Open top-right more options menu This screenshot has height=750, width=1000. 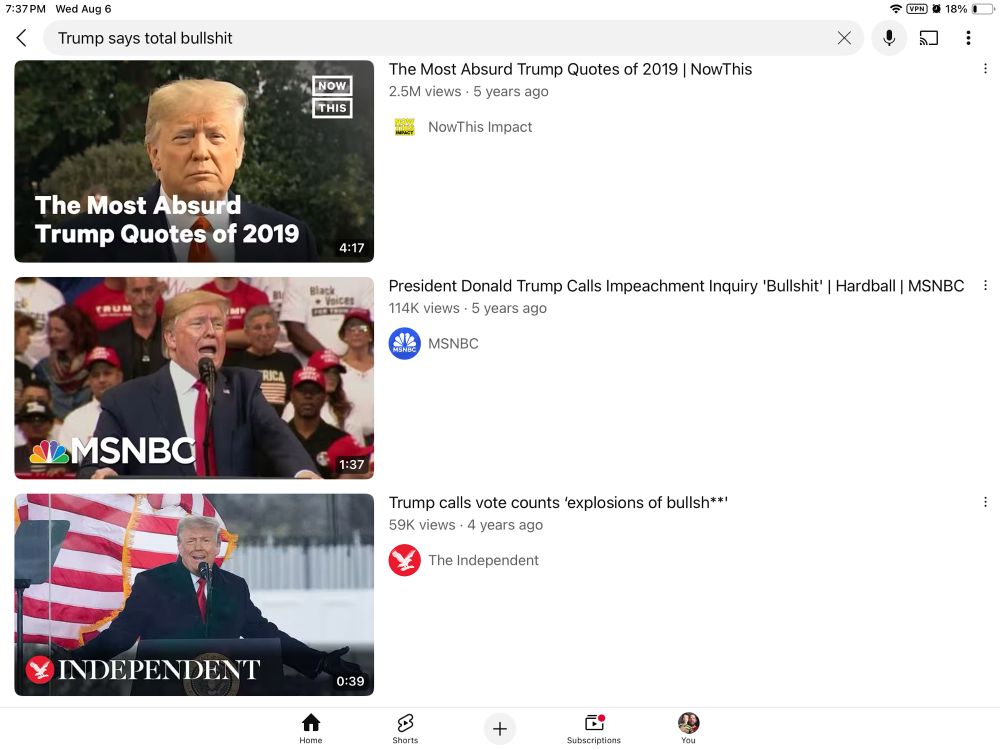tap(968, 38)
